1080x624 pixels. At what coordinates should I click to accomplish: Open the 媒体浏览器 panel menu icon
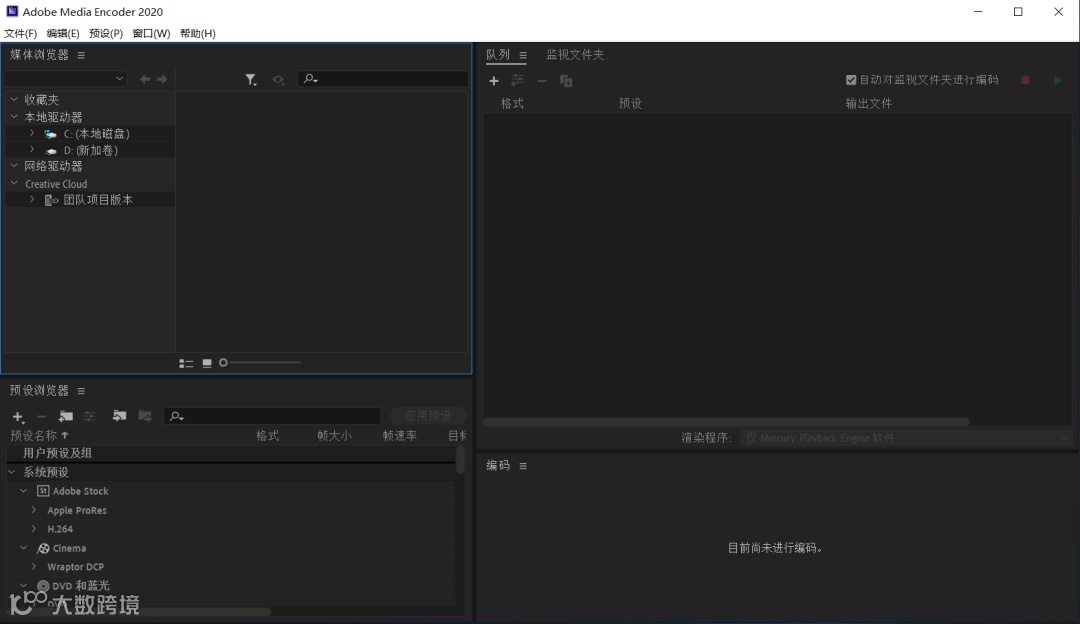(81, 55)
